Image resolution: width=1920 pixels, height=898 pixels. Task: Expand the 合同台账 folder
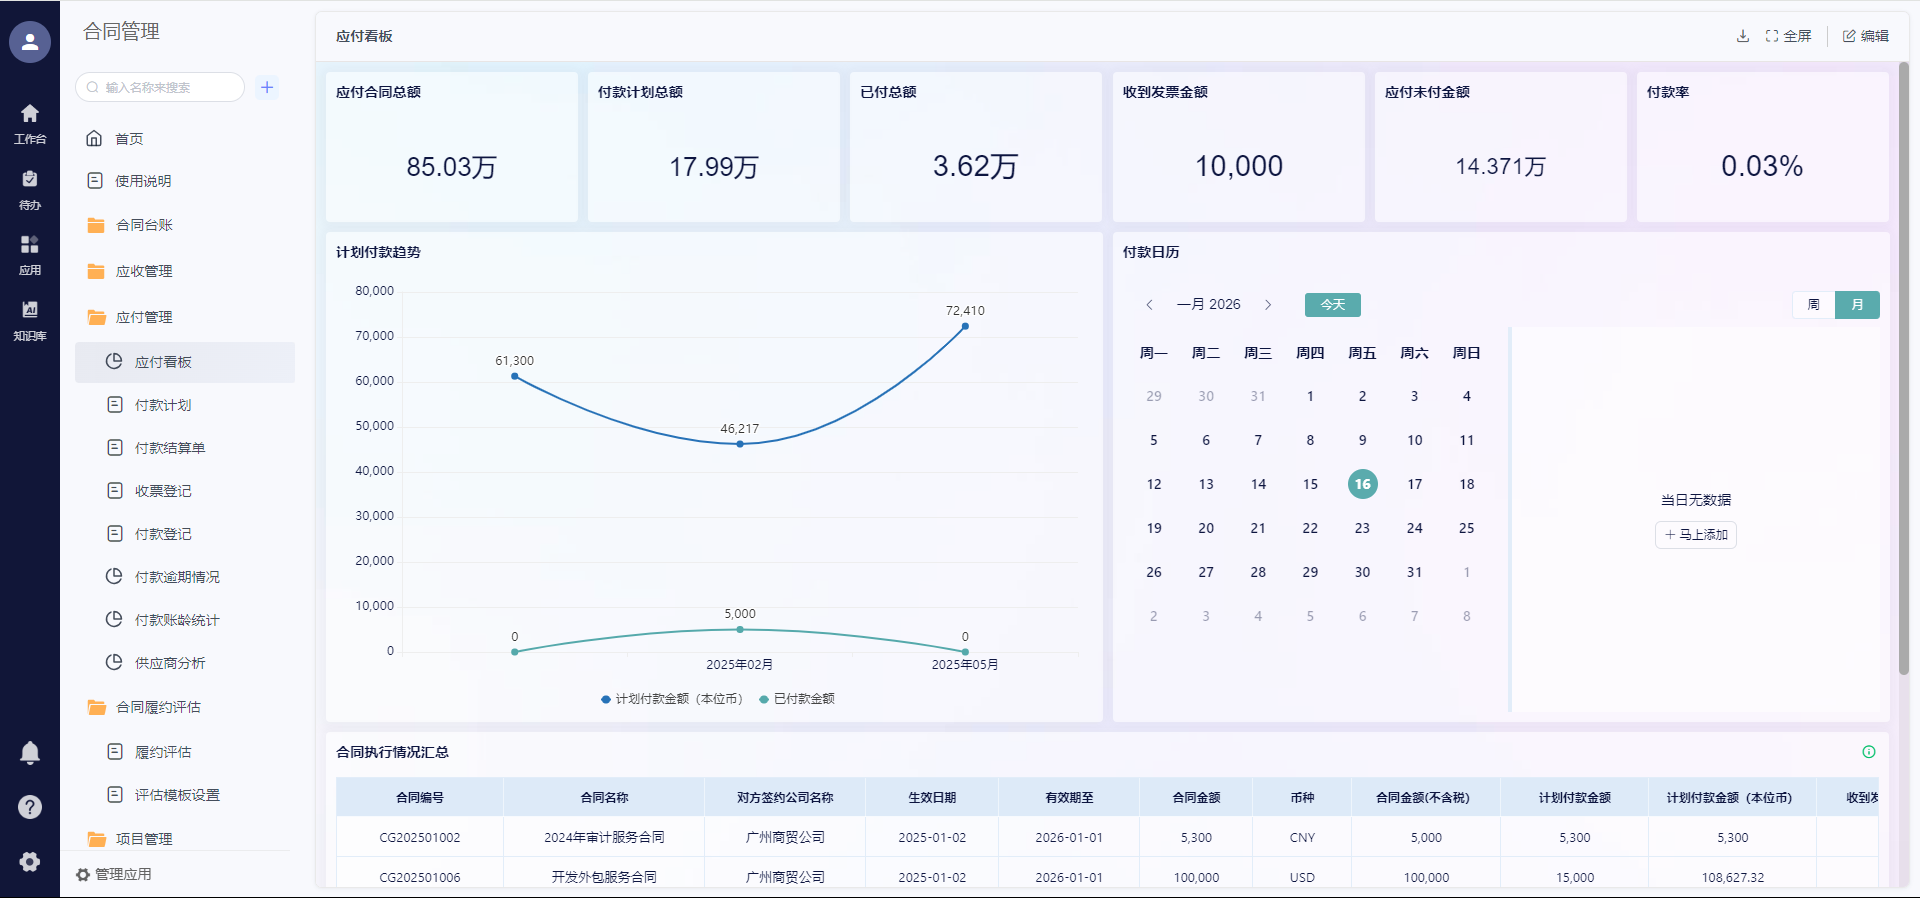click(144, 225)
